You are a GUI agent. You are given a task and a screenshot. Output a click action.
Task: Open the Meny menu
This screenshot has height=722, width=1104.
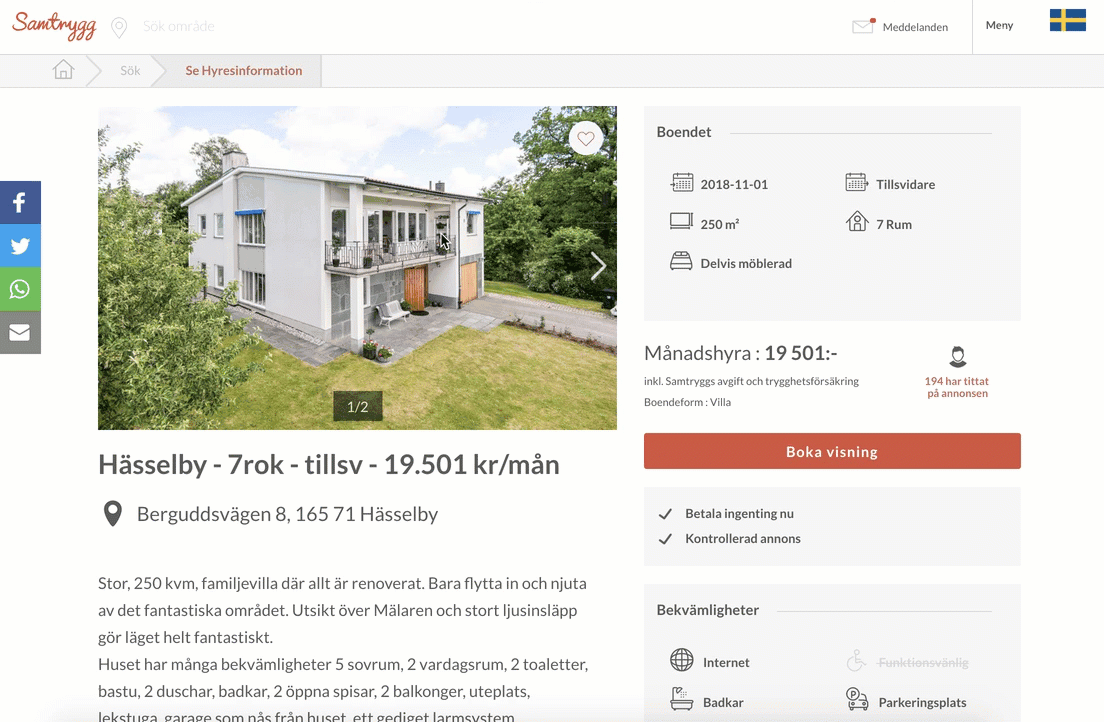[x=999, y=25]
